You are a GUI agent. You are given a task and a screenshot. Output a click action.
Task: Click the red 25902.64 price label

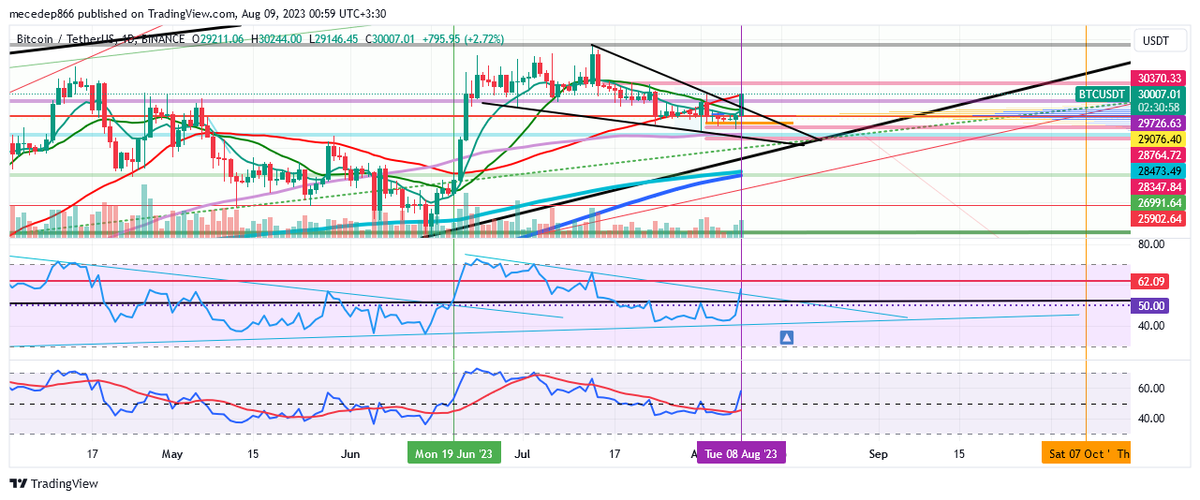pos(1160,218)
